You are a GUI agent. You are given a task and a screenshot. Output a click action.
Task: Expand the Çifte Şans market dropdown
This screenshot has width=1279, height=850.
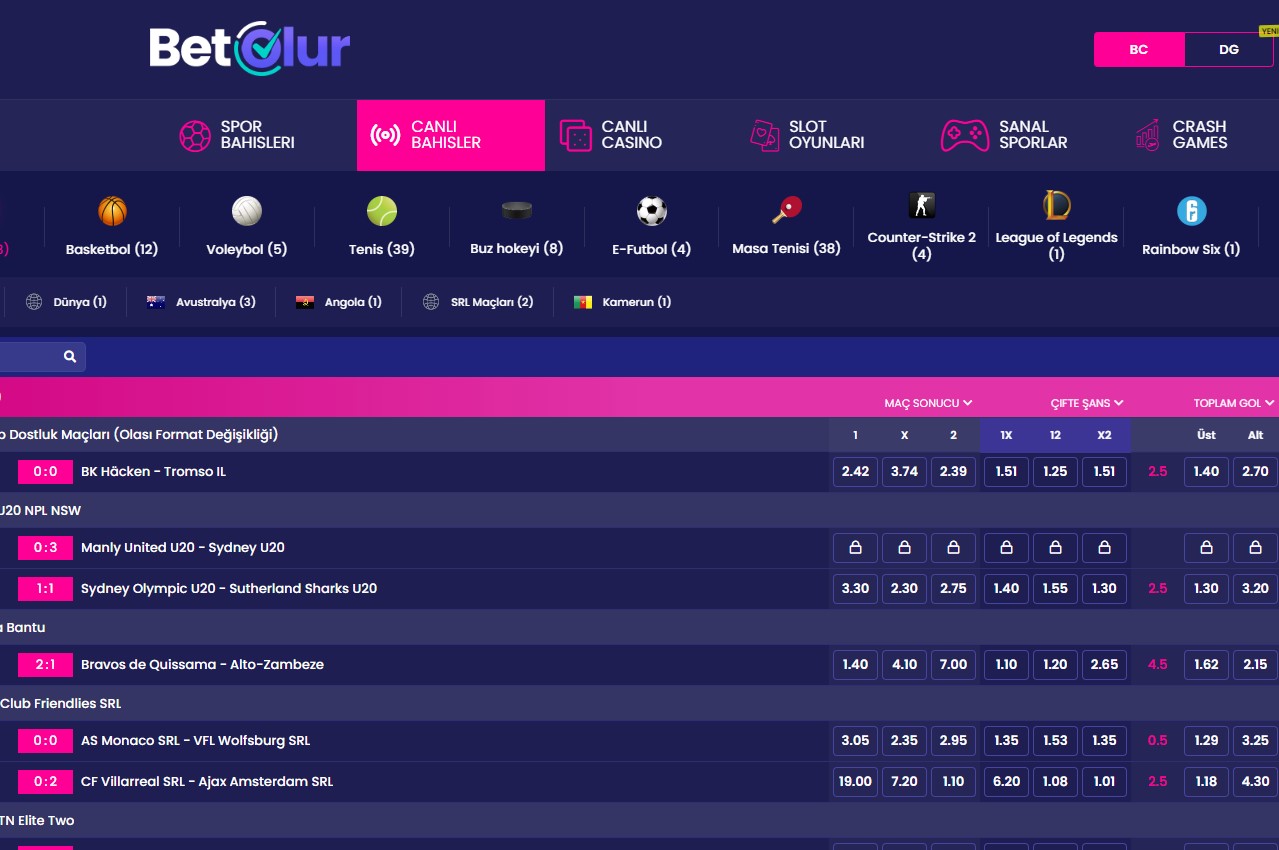(x=1087, y=403)
